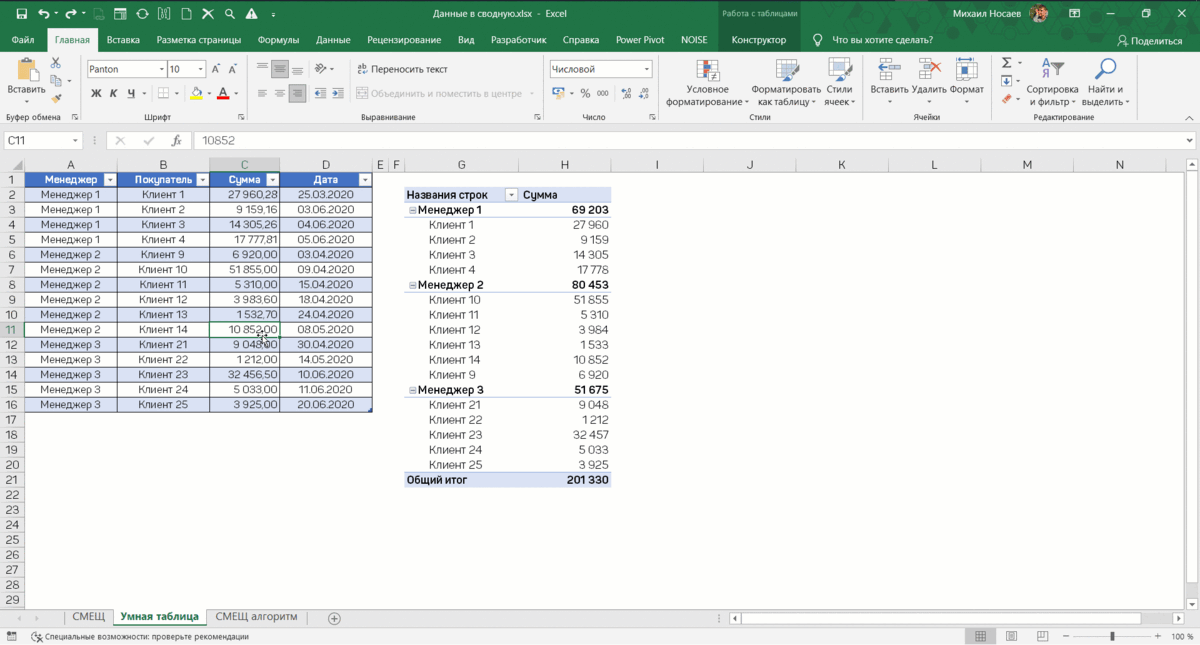Screen dimensions: 1200x645
Task: Center text horizontally in the cell
Action: point(280,93)
